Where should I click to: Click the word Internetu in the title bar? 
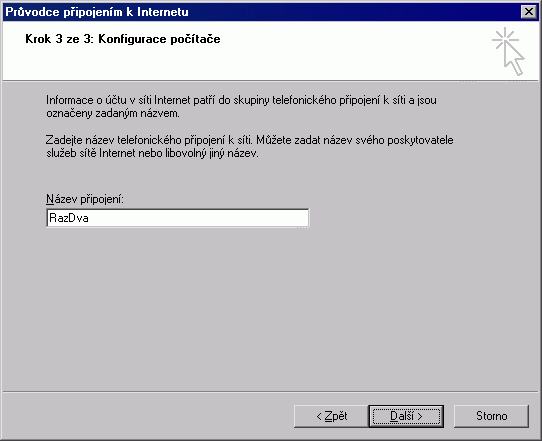coord(162,12)
